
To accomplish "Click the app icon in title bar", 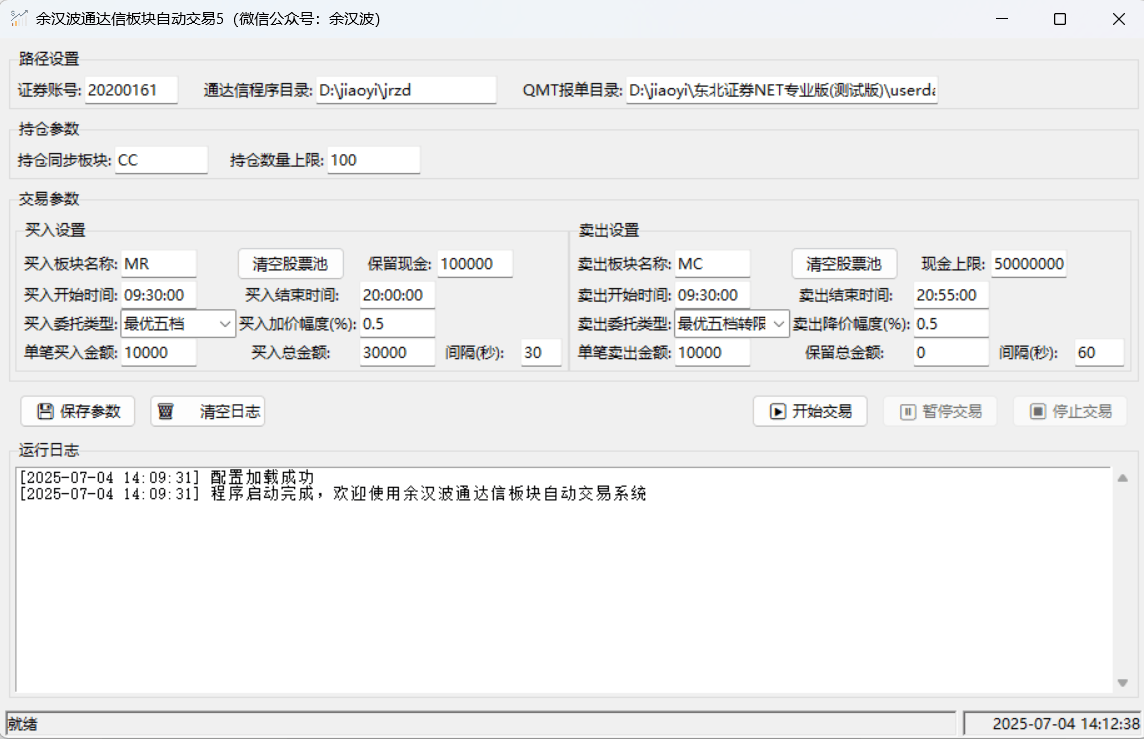I will tap(18, 18).
